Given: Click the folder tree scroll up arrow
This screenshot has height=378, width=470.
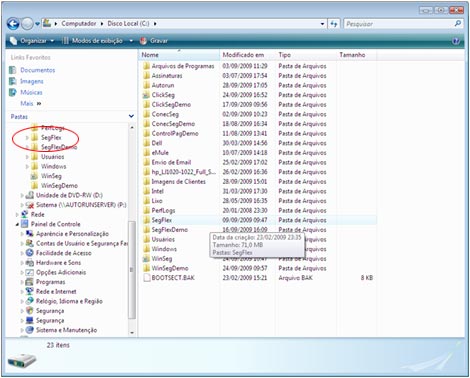Looking at the screenshot, I should click(x=132, y=127).
